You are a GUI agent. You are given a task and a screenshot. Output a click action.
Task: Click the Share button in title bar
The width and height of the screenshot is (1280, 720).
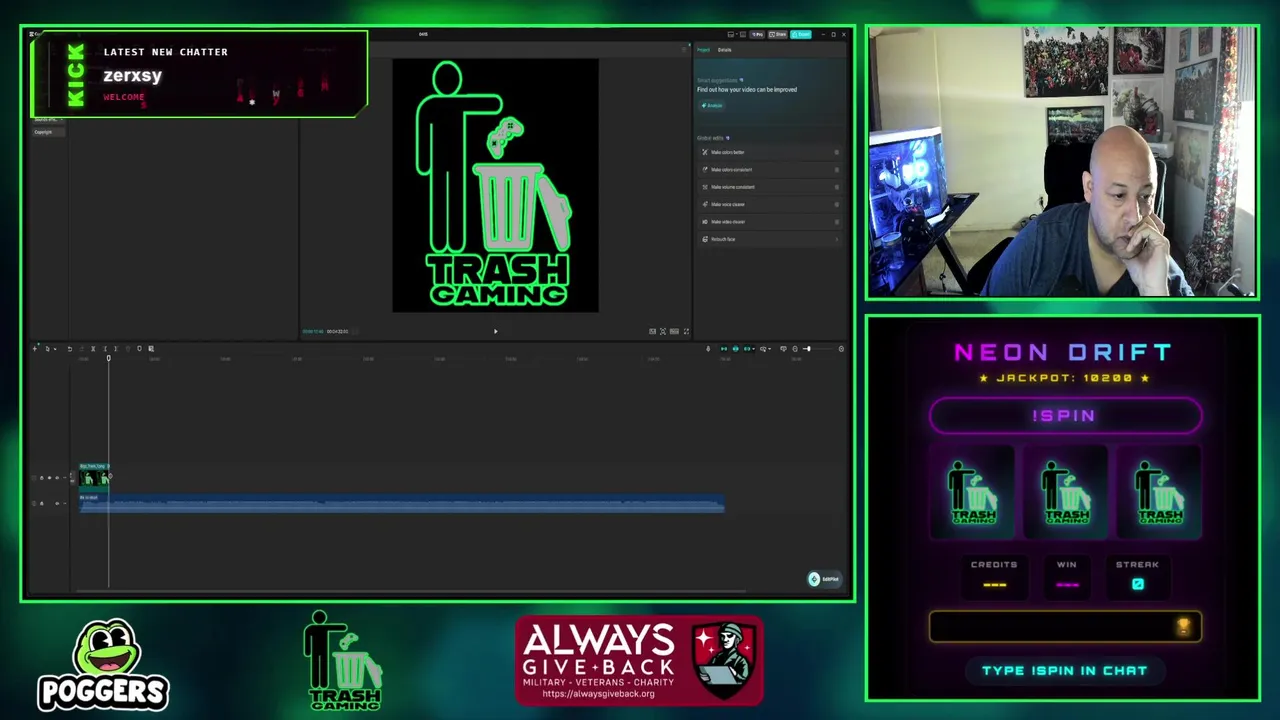(777, 34)
